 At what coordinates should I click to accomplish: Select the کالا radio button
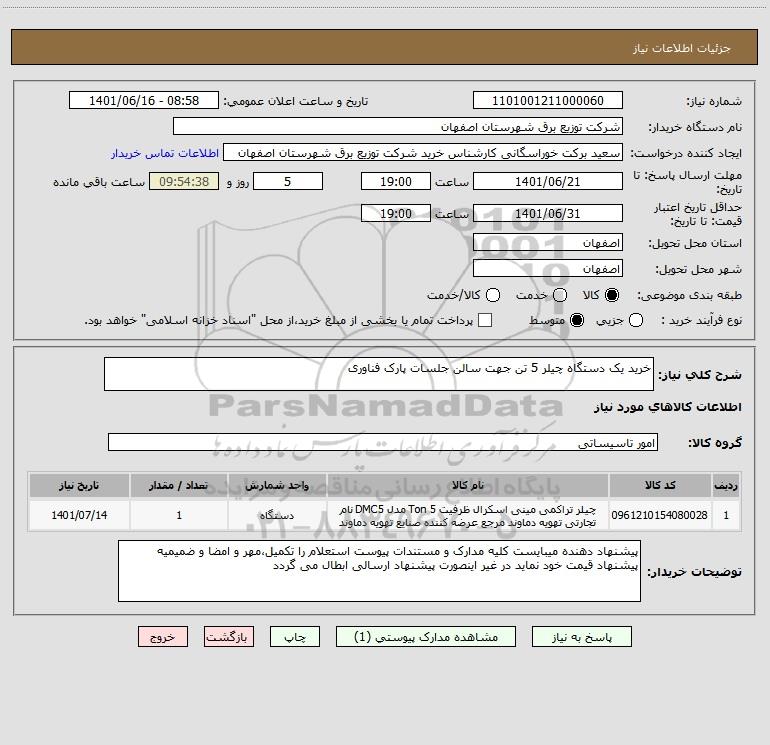tap(612, 295)
